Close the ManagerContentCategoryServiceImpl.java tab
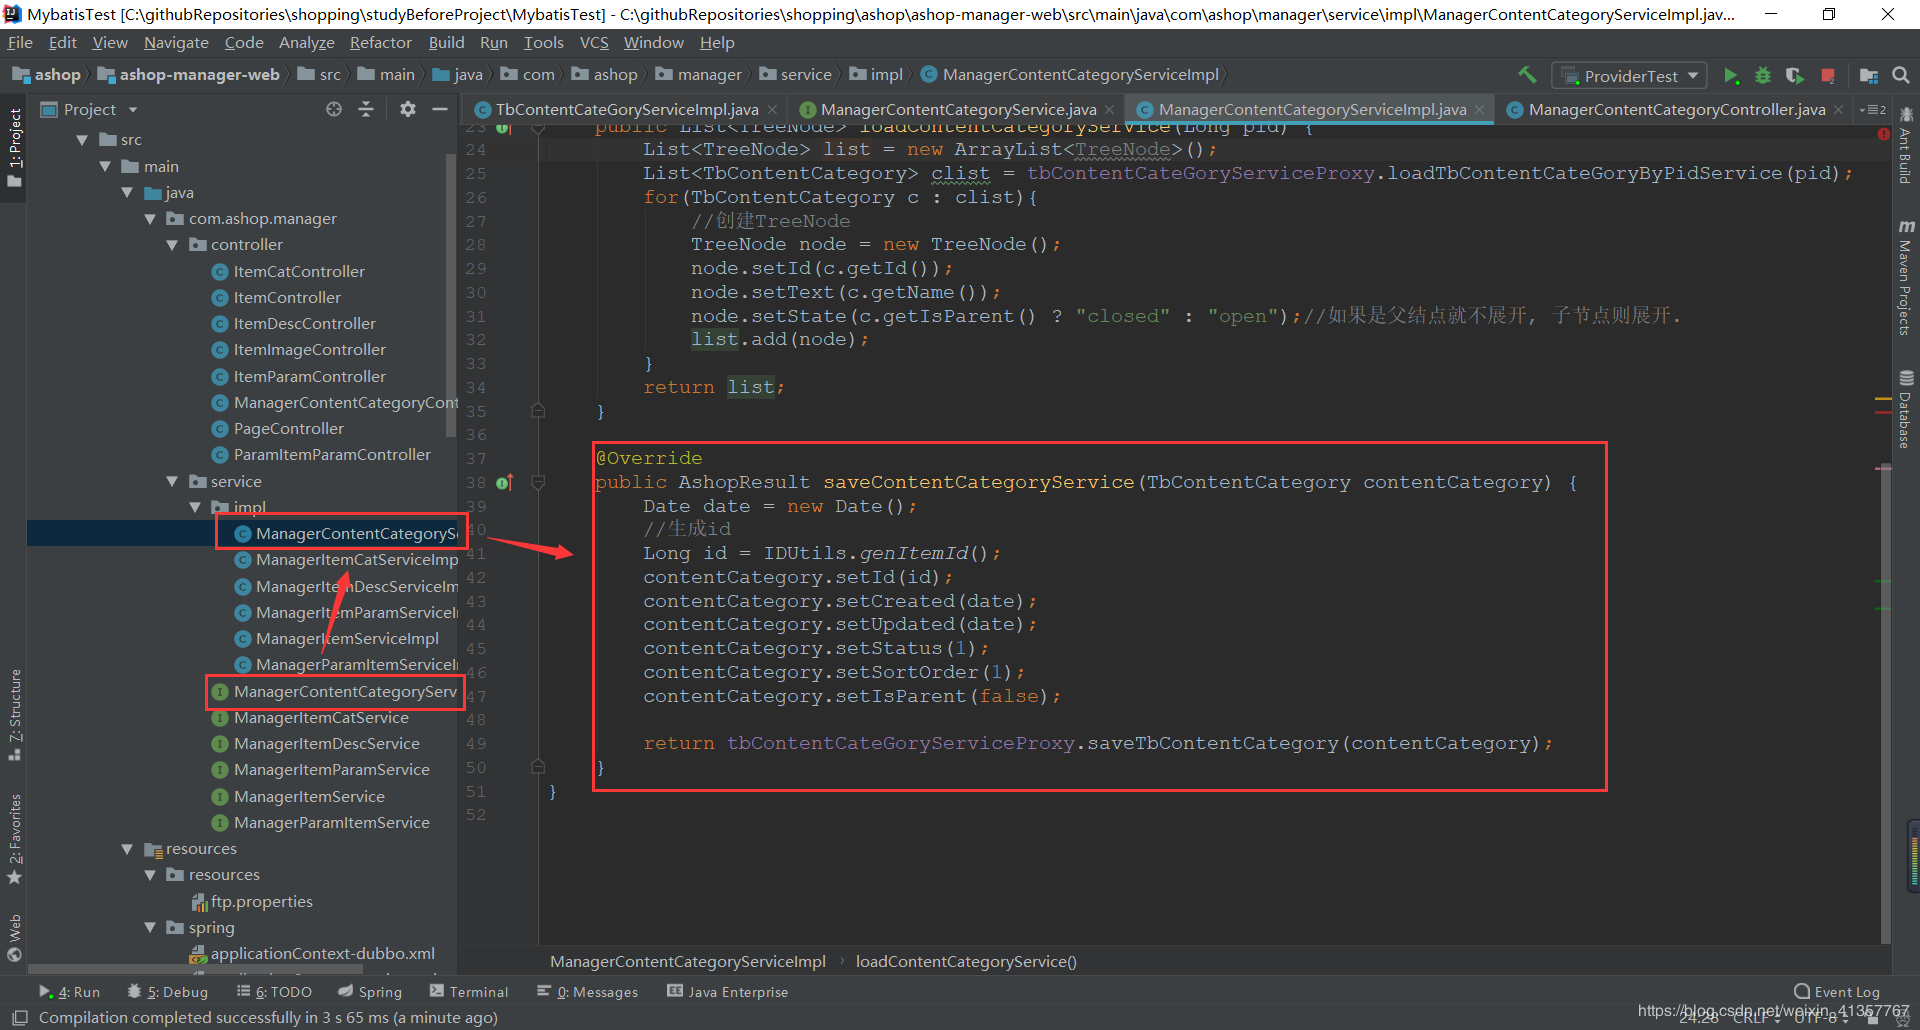The image size is (1920, 1030). pos(1479,110)
